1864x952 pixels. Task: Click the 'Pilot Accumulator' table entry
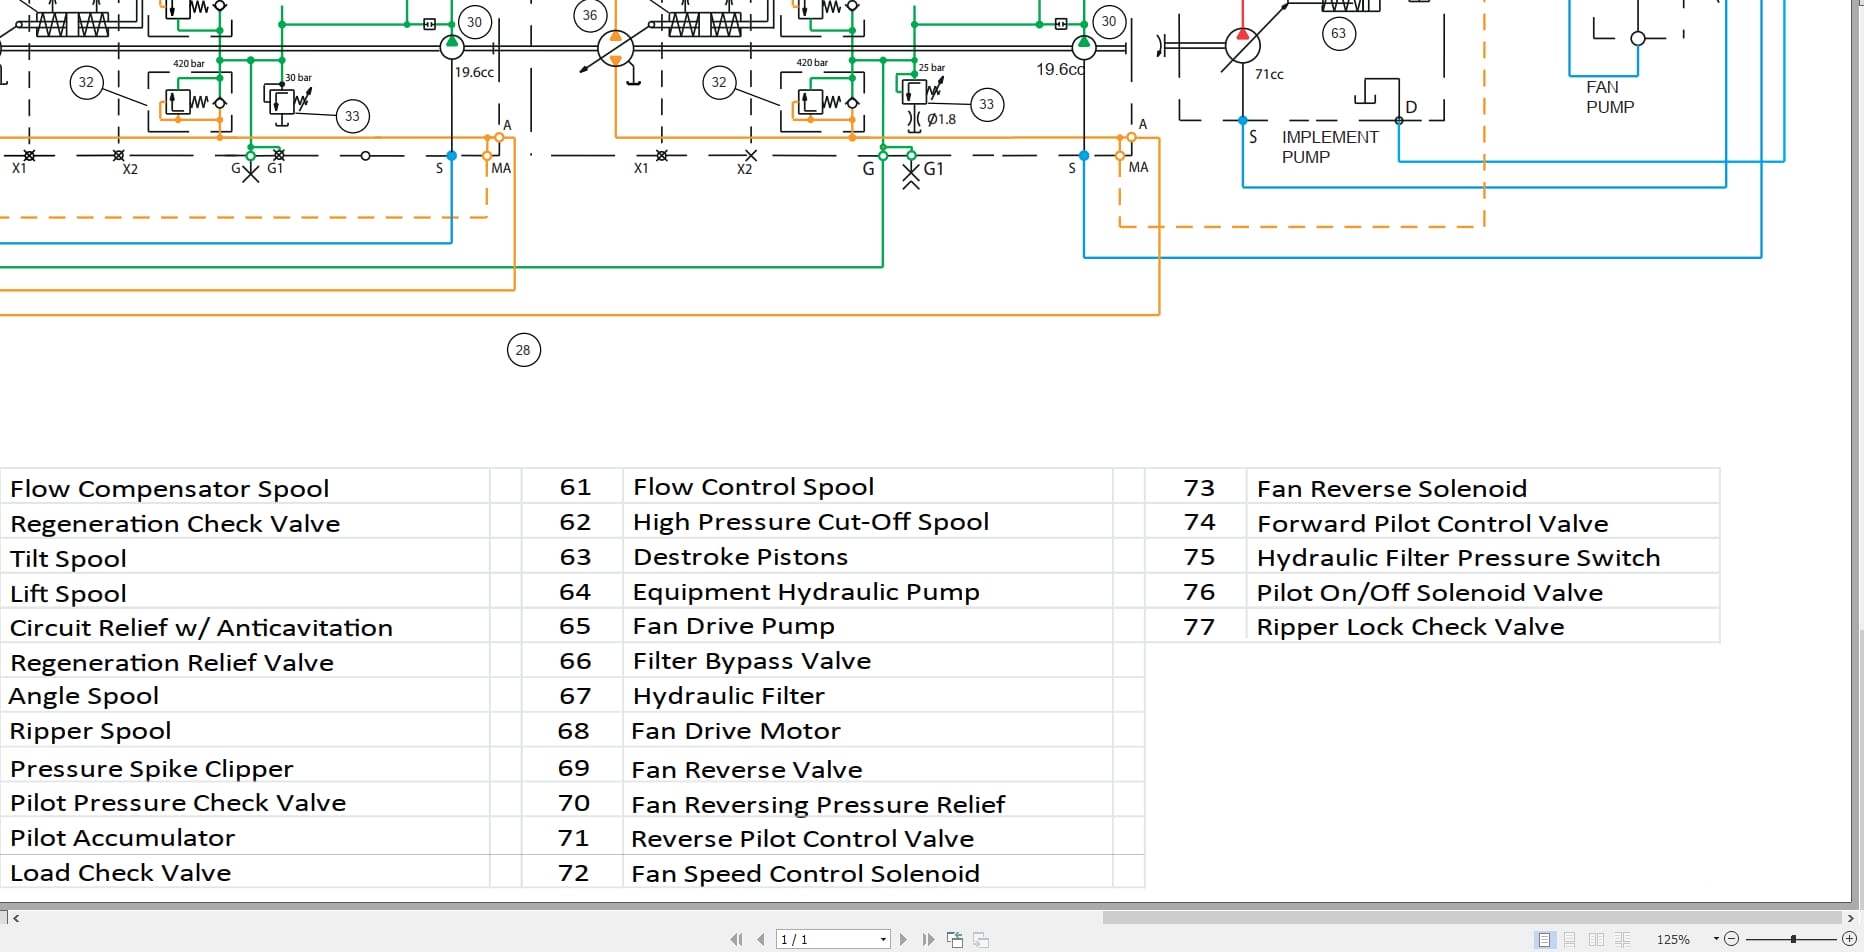pos(122,838)
